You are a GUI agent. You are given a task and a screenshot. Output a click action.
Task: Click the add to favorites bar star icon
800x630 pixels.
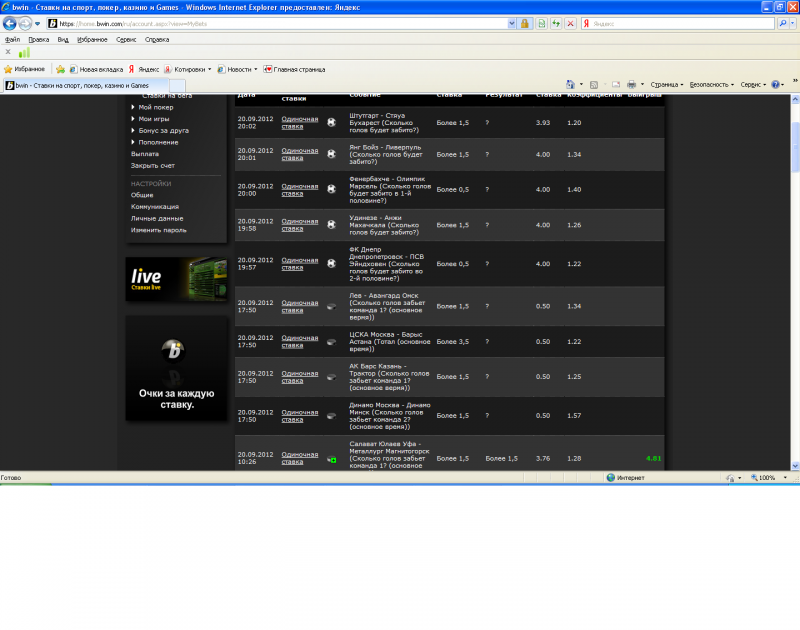60,69
